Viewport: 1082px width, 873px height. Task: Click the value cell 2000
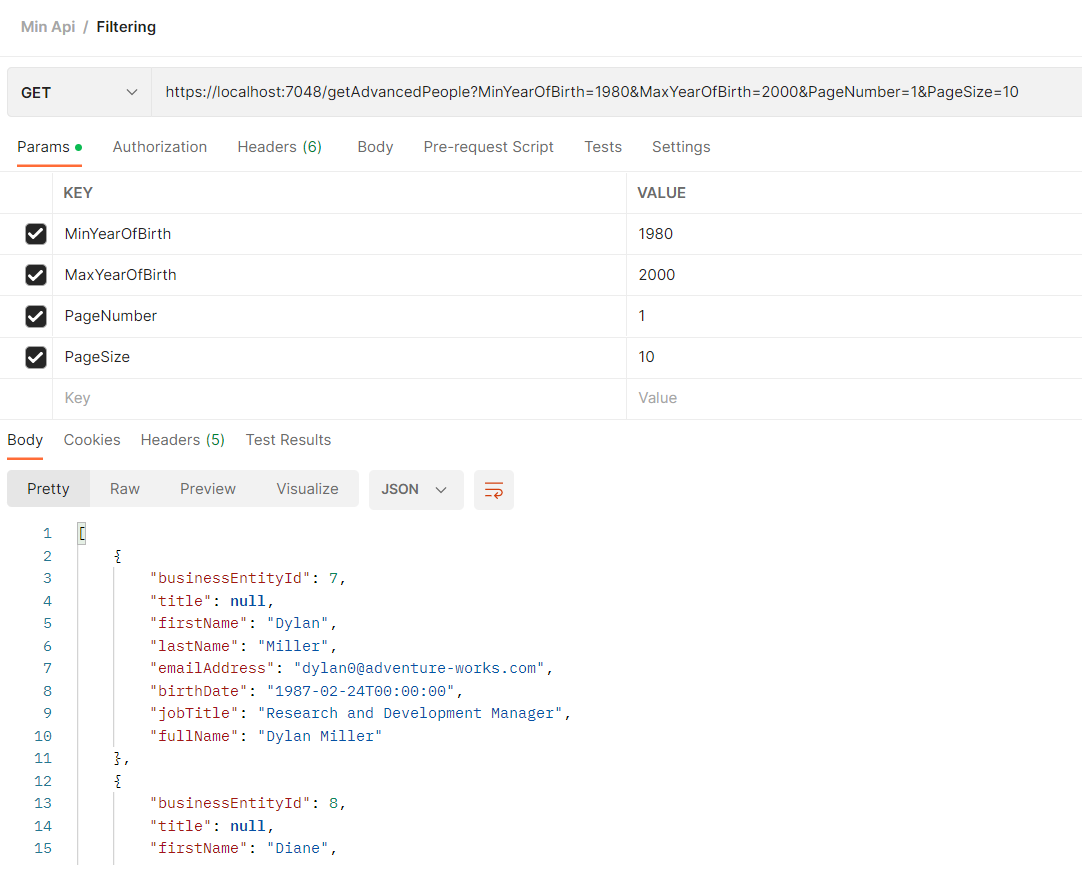coord(854,275)
